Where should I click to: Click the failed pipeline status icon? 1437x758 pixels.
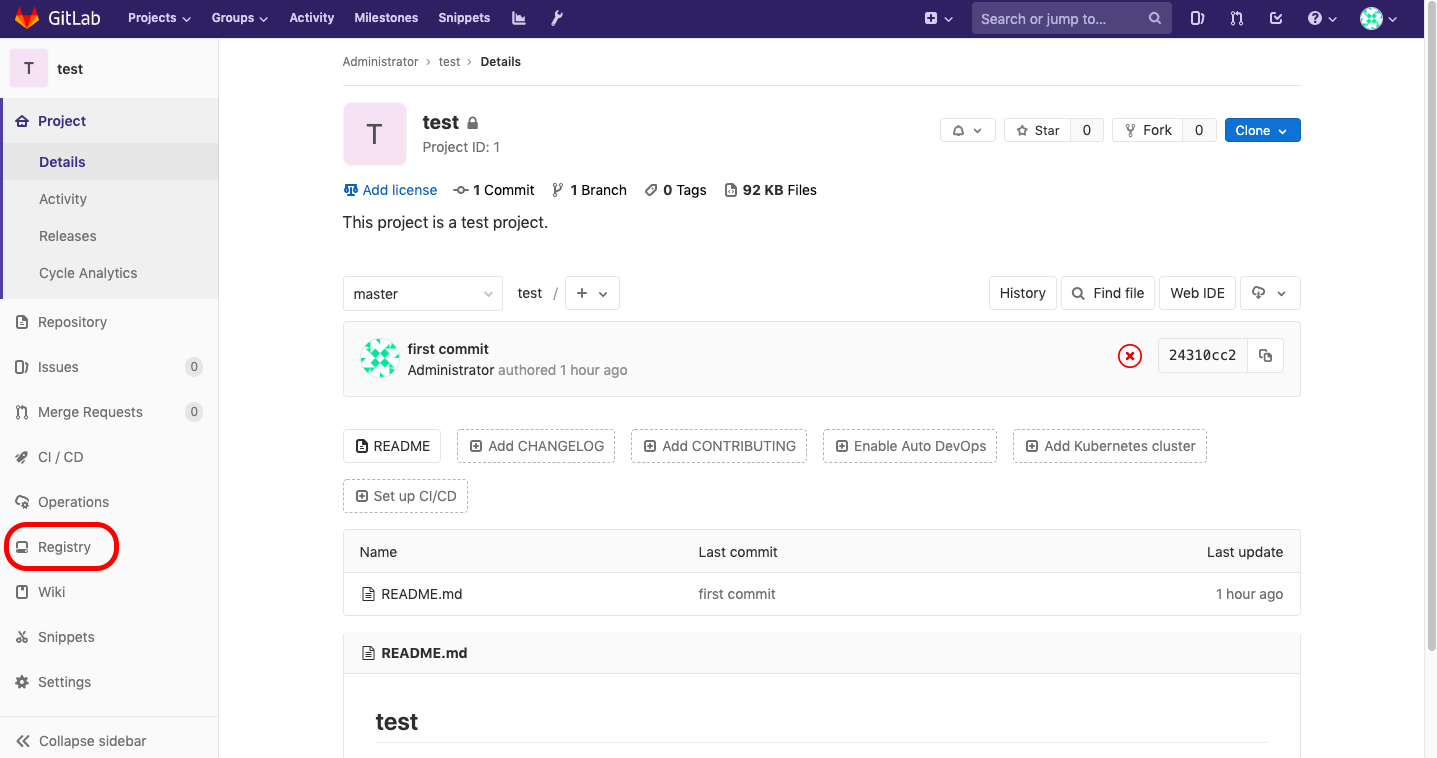point(1129,355)
